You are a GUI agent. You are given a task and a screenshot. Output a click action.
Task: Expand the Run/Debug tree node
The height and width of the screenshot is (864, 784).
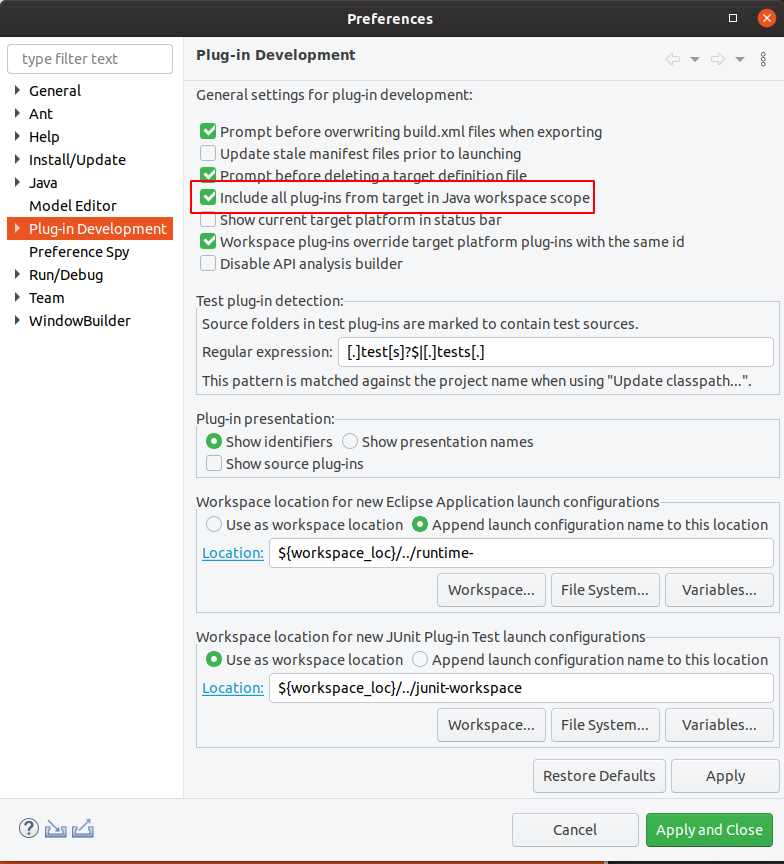point(17,274)
